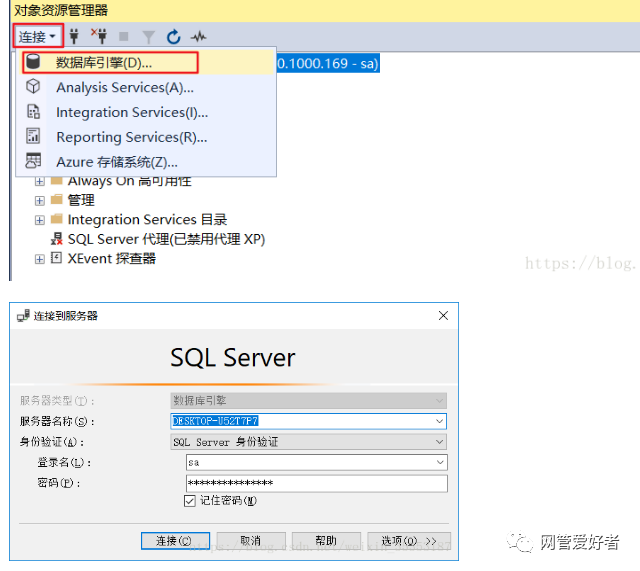This screenshot has height=571, width=640.
Task: Select the highlighted server node ending in sa)
Action: pyautogui.click(x=328, y=64)
